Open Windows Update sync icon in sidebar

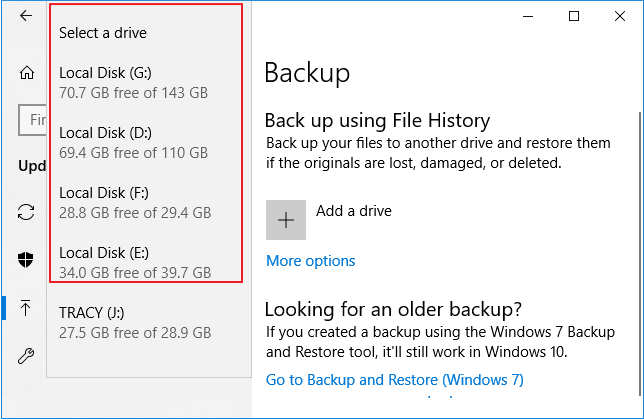coord(25,212)
